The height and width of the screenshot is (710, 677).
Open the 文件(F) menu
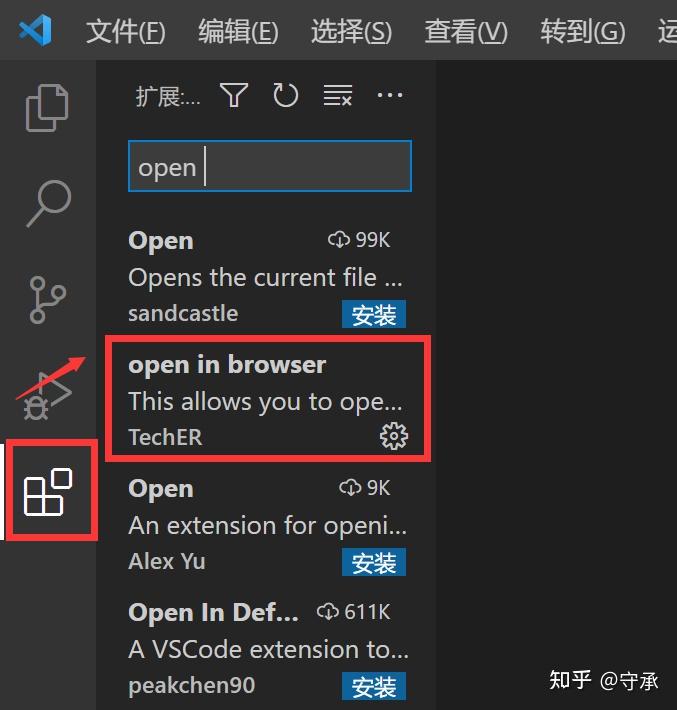click(x=125, y=32)
